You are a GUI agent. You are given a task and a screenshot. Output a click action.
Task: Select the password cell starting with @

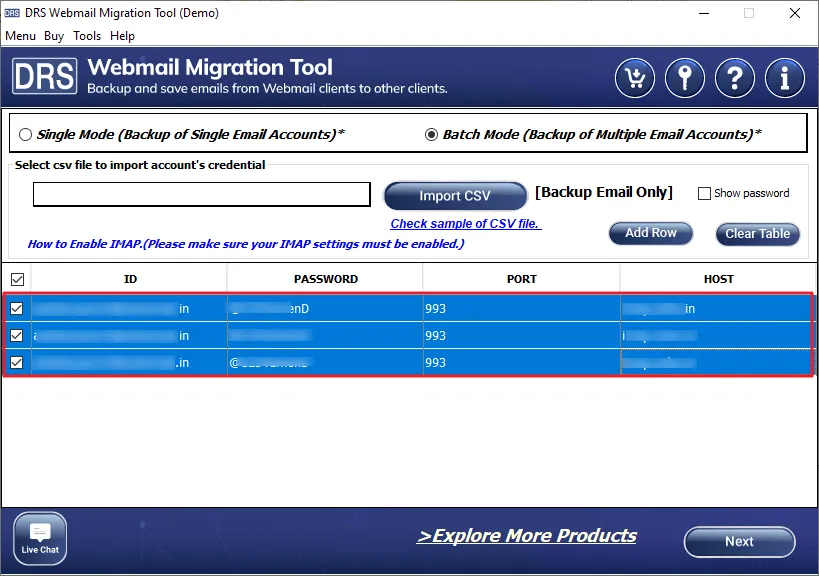[x=325, y=362]
